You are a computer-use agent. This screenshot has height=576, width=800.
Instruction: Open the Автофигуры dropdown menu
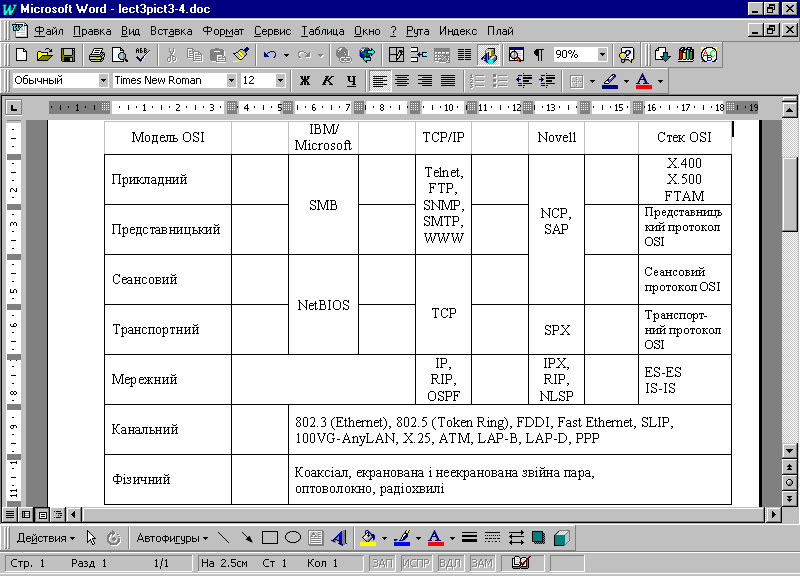[172, 538]
